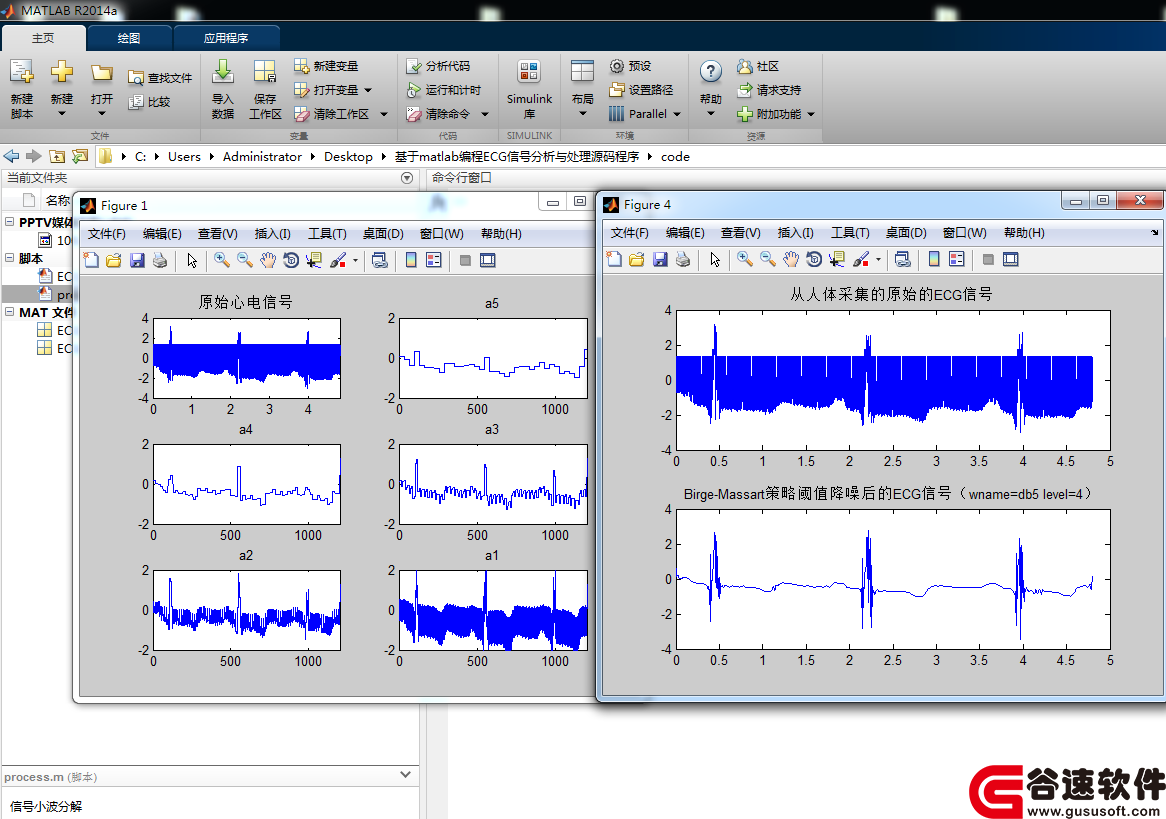Switch to the 应用程序 (Apps) tab

pos(226,38)
